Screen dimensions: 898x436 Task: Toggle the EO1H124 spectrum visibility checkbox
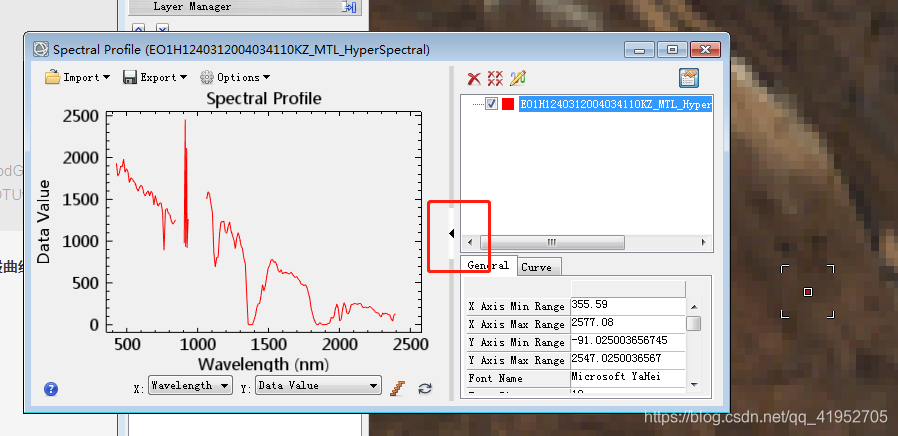pyautogui.click(x=491, y=104)
